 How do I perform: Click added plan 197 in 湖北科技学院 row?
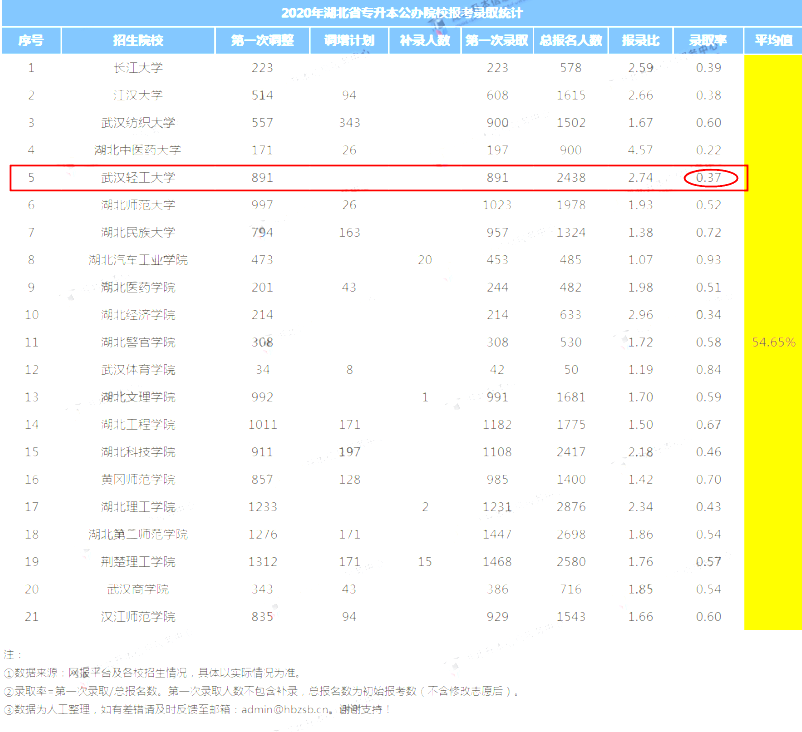pos(349,452)
